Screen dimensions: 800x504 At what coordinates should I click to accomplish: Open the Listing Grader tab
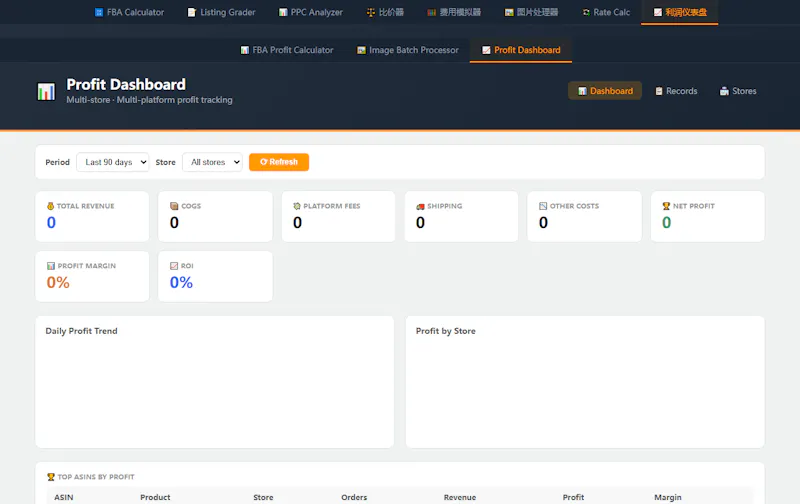click(x=221, y=12)
